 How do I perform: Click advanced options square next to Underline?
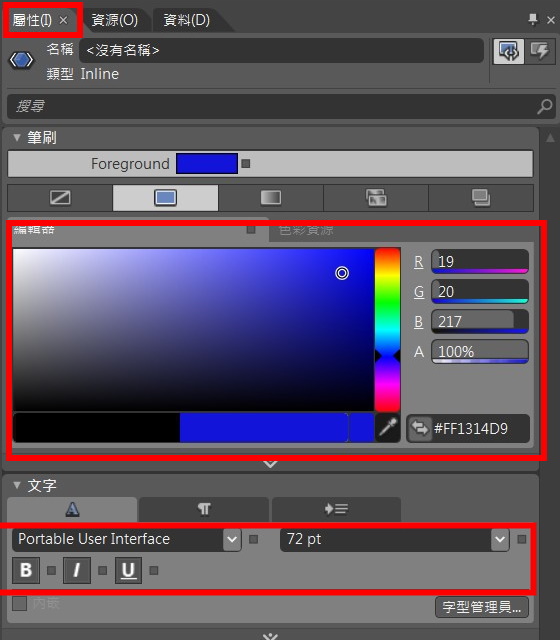click(x=154, y=570)
